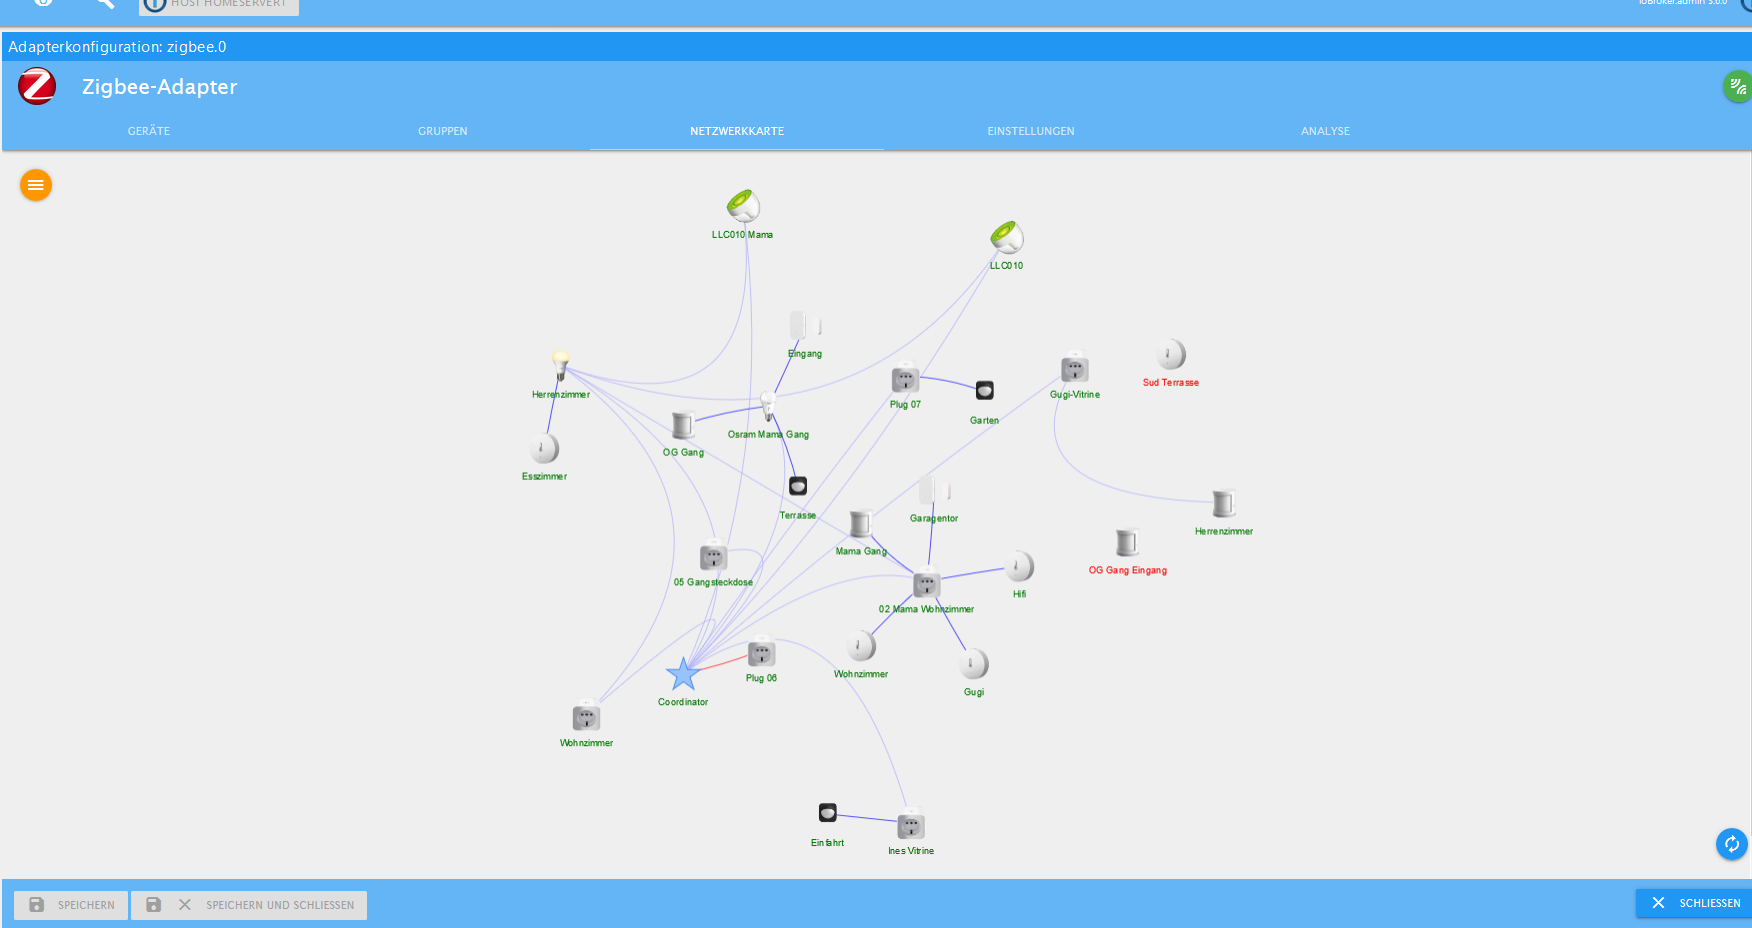
Task: Select the 05 Gangsteckdose plug node
Action: (x=713, y=556)
